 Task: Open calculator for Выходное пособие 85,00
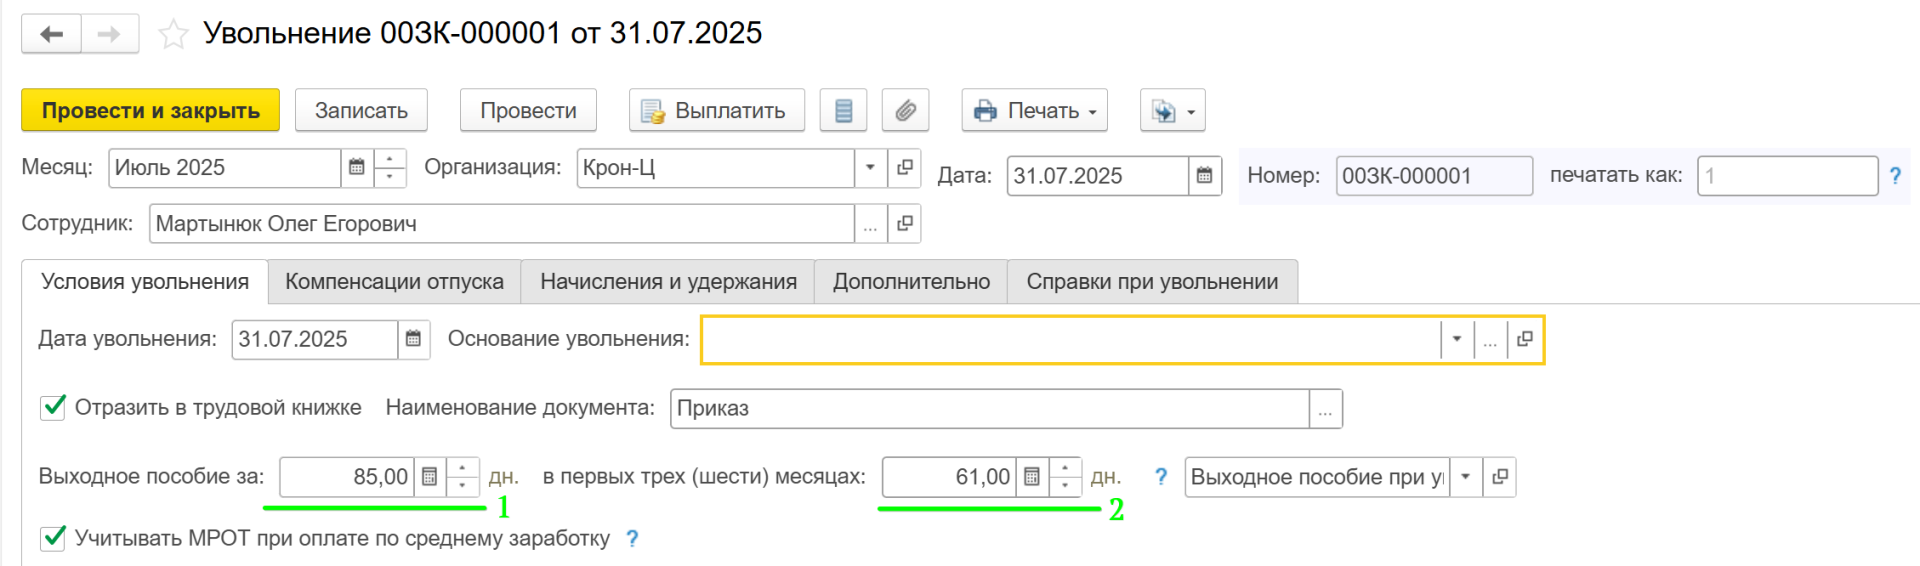click(429, 477)
